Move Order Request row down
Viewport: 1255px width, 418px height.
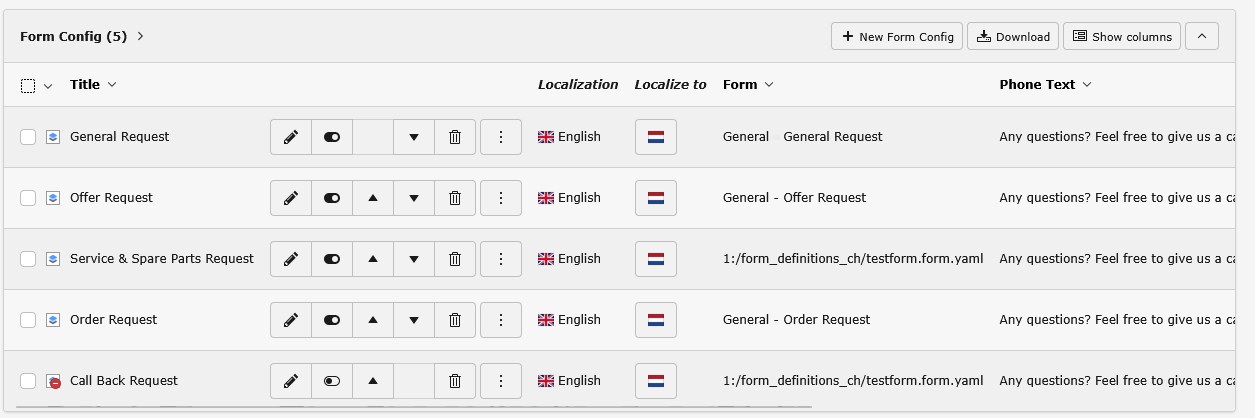414,320
